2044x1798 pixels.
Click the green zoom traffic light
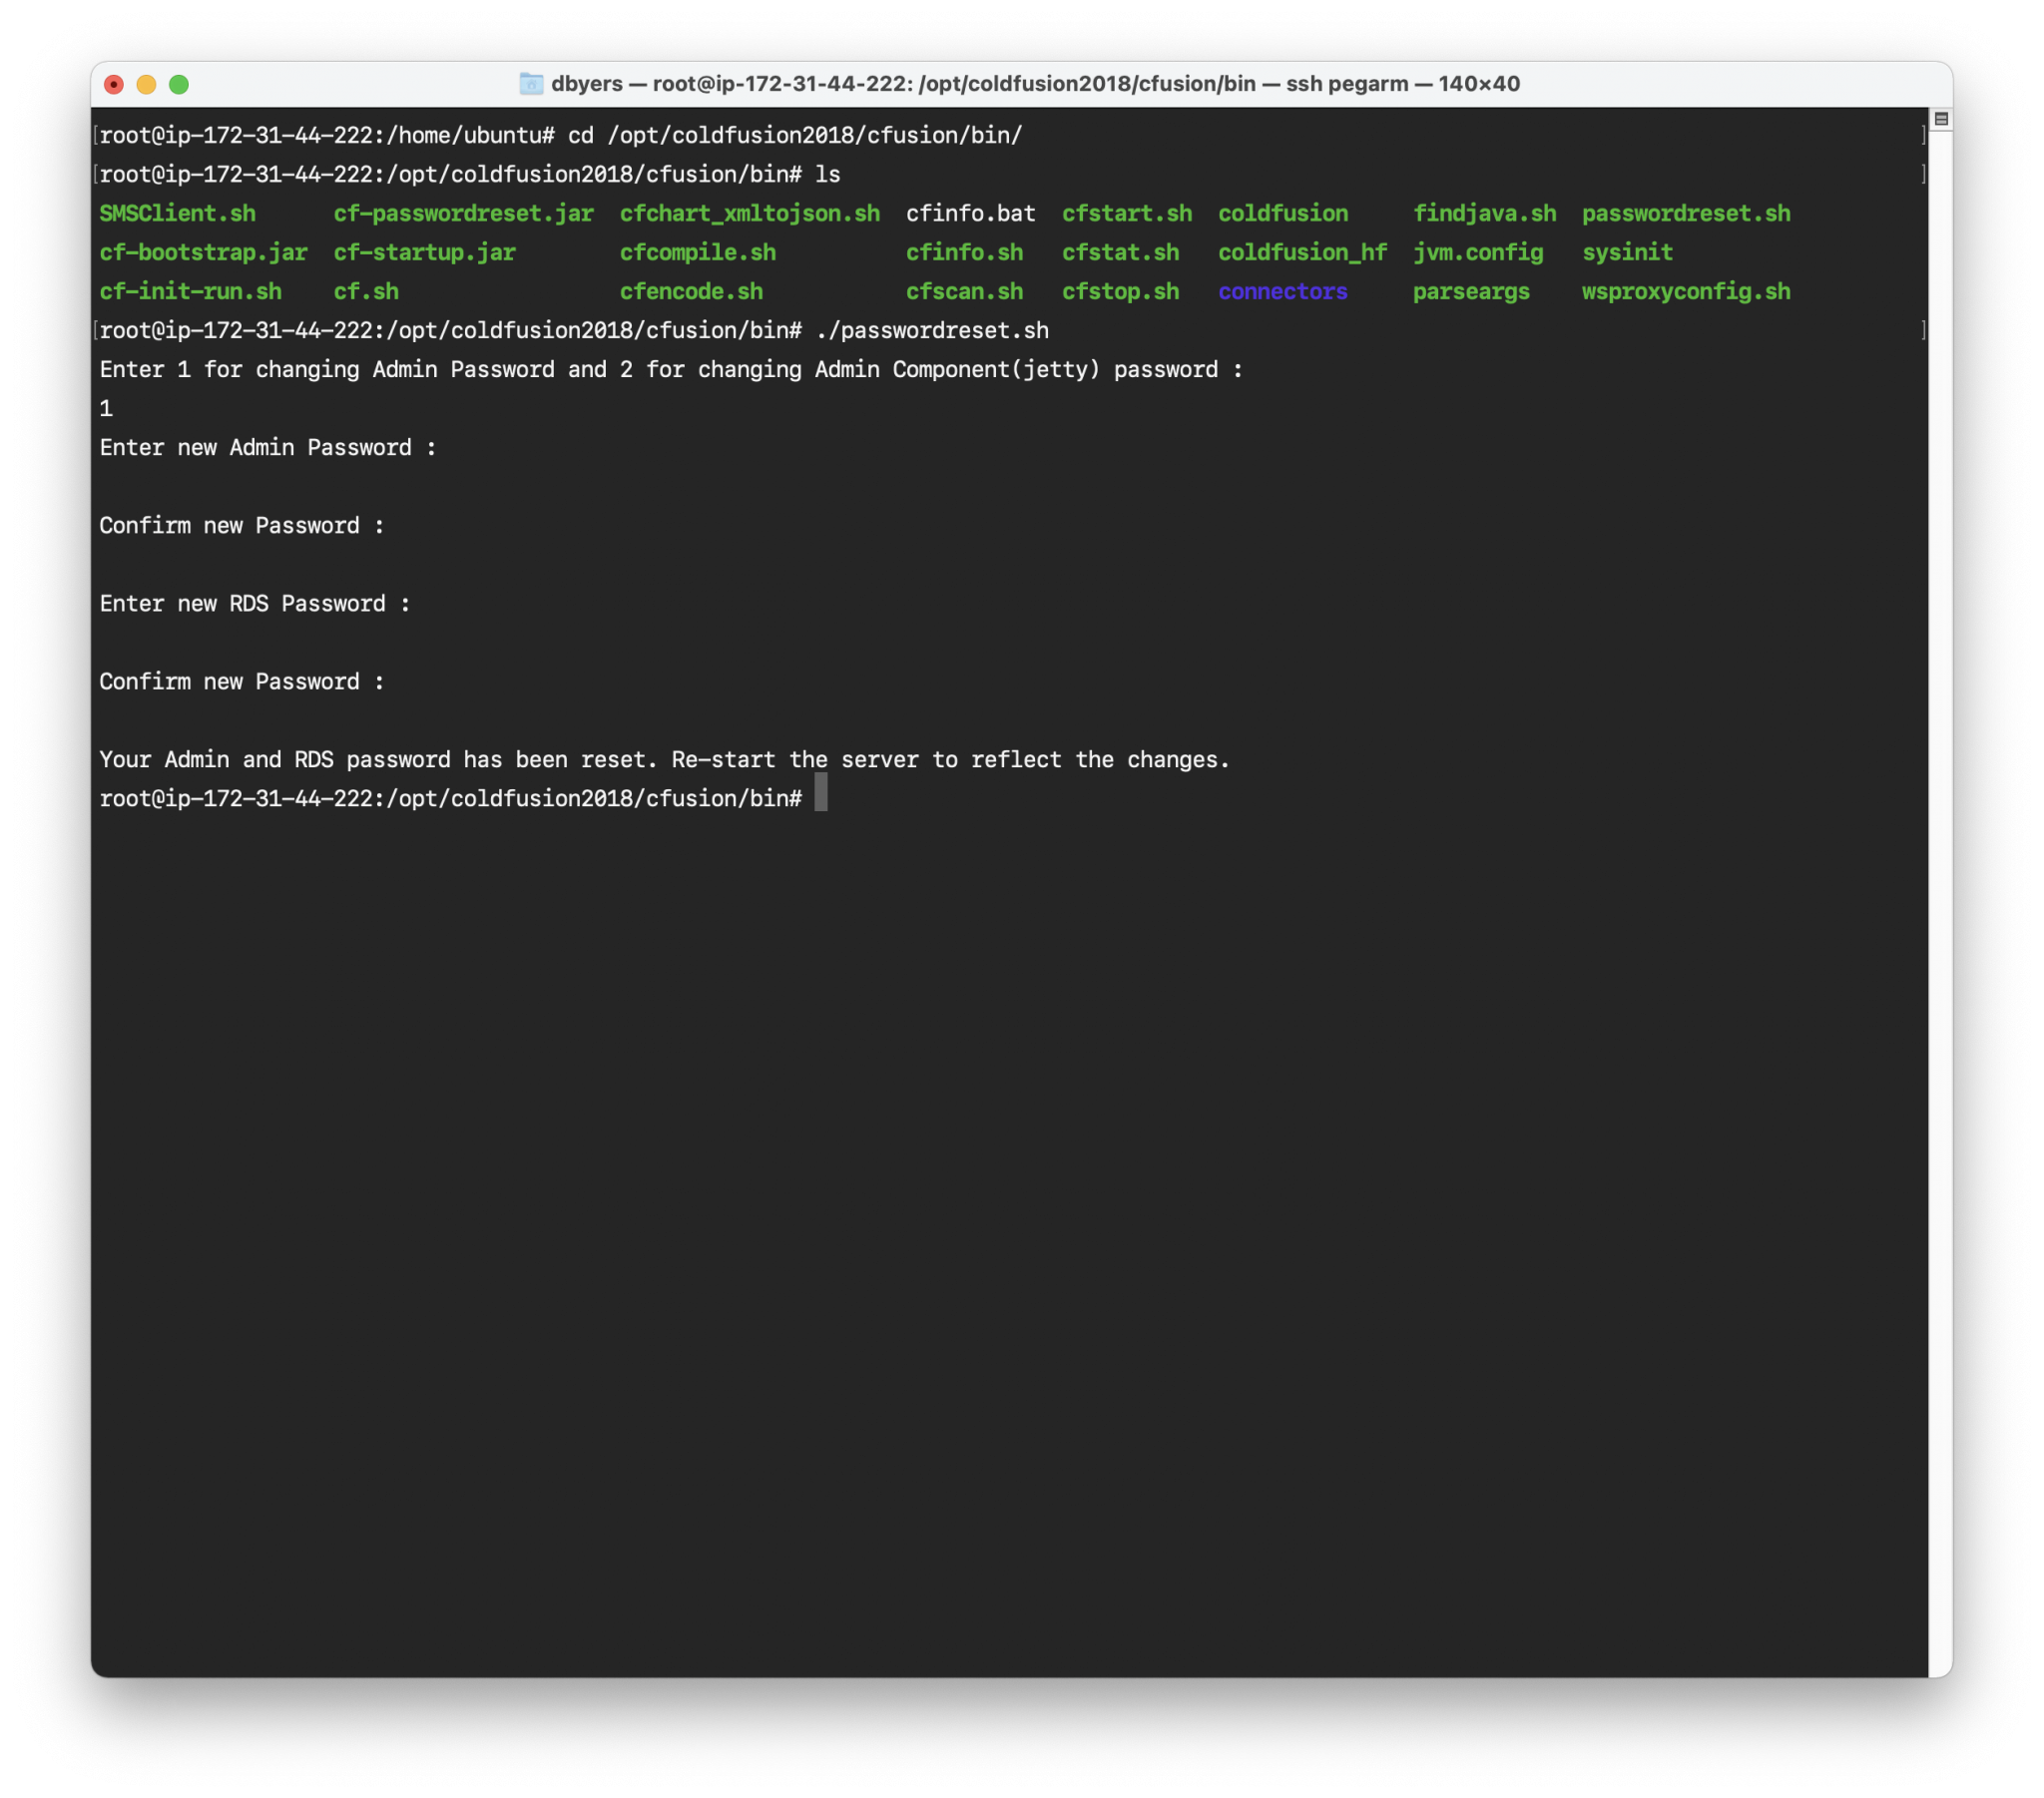[x=180, y=85]
